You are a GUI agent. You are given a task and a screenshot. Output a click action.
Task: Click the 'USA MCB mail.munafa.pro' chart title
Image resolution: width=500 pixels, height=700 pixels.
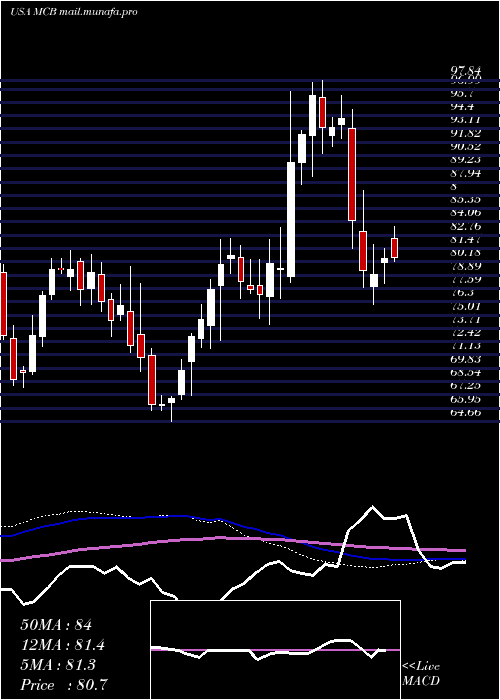coord(74,12)
